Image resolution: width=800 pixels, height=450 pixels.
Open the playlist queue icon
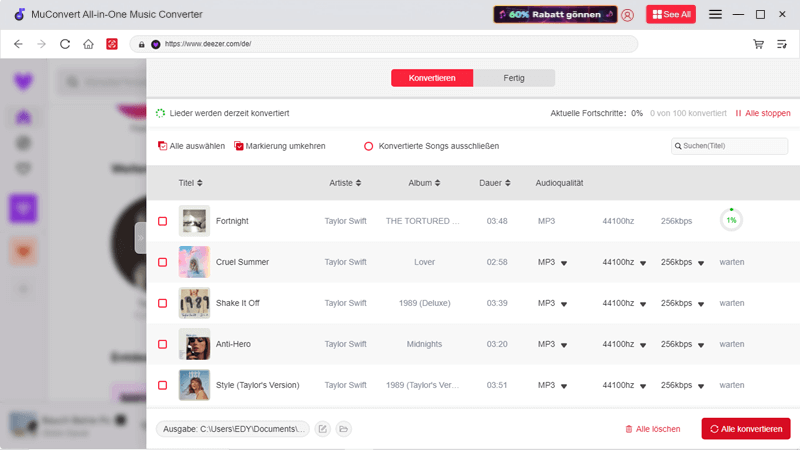coord(782,44)
